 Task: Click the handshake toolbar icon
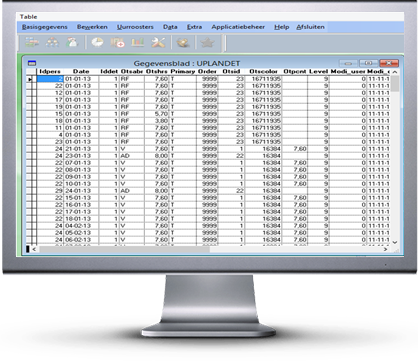coord(183,43)
